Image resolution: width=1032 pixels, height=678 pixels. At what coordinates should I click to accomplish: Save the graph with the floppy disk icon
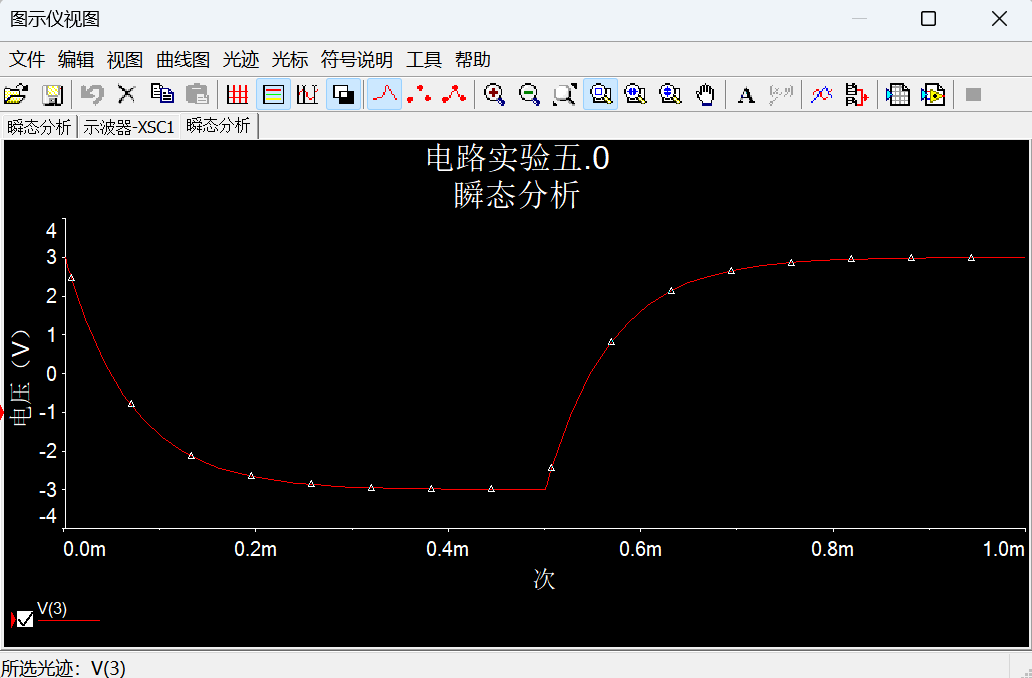tap(52, 94)
